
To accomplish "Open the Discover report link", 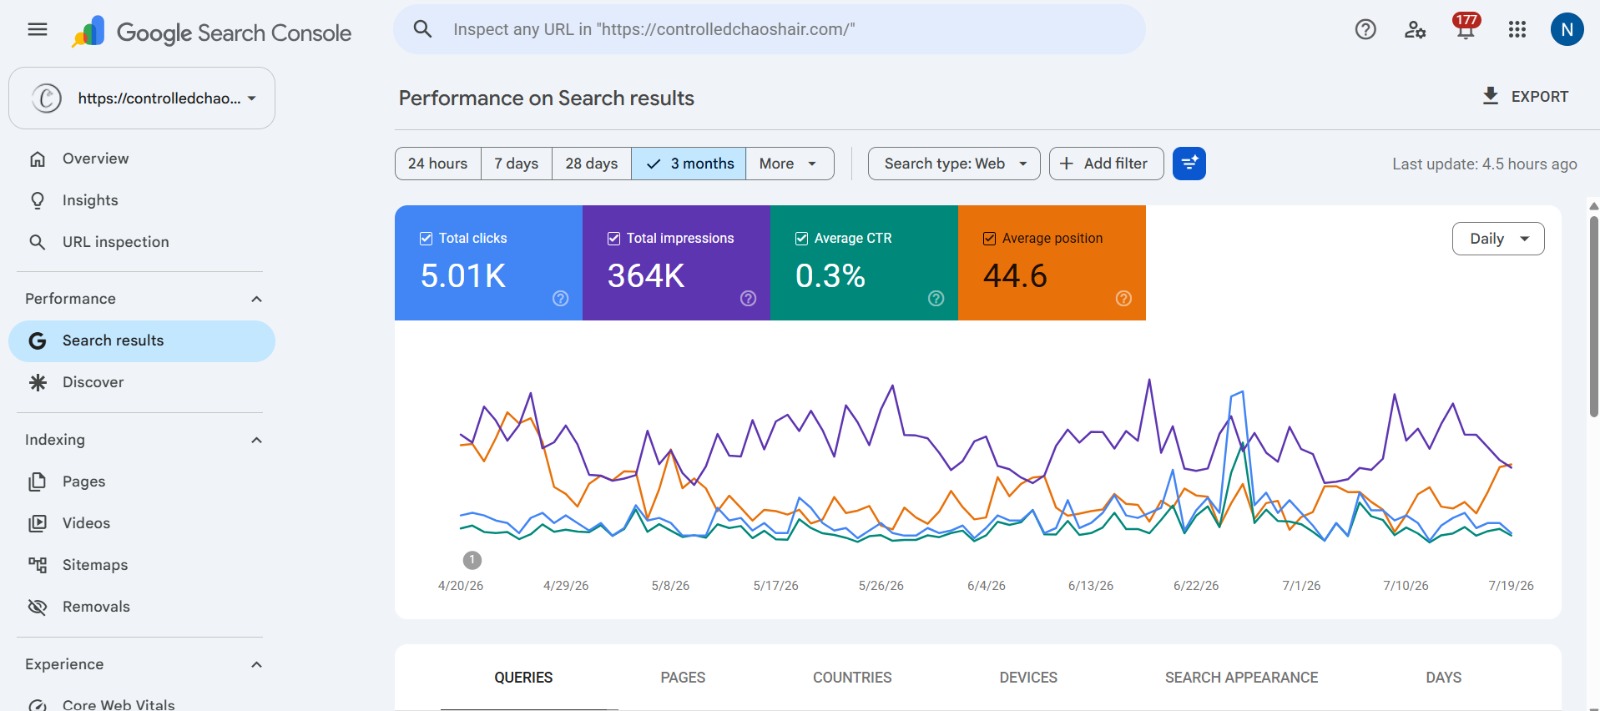I will click(x=93, y=382).
